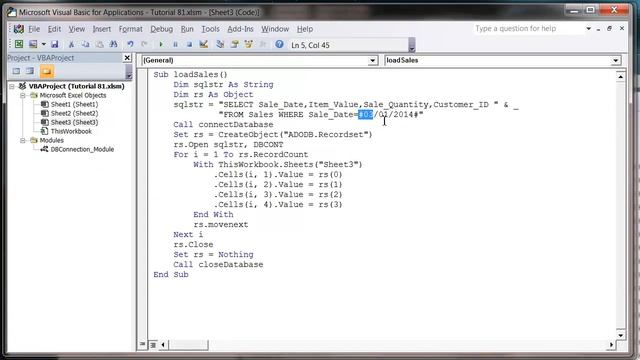This screenshot has height=360, width=640.
Task: Open Properties Window toolbar icon
Action: pos(234,44)
